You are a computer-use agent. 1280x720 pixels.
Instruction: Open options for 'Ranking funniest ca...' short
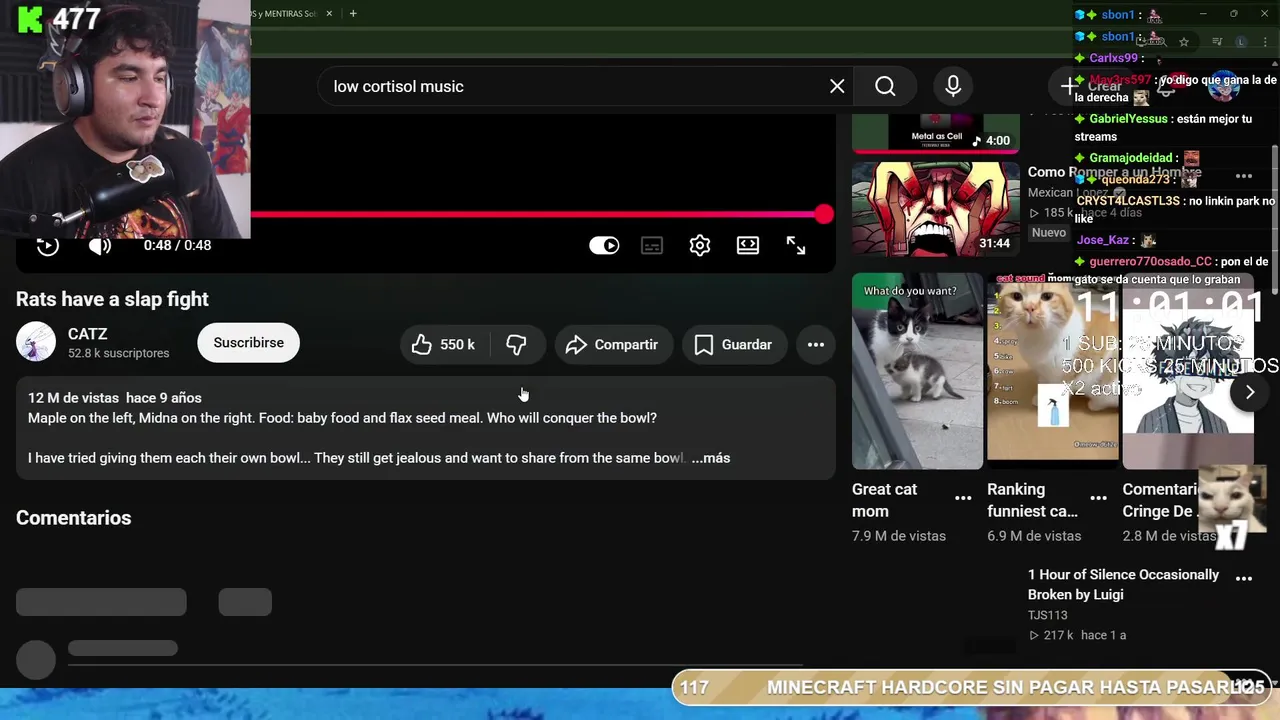1098,498
